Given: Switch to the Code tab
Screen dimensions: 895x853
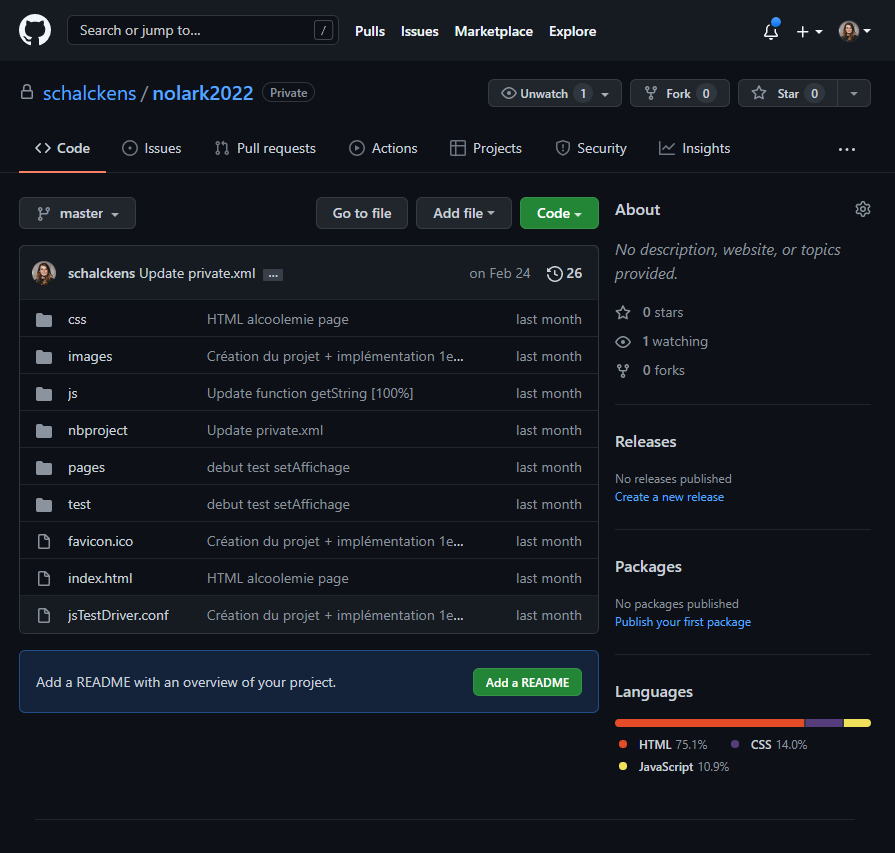Looking at the screenshot, I should pos(62,148).
